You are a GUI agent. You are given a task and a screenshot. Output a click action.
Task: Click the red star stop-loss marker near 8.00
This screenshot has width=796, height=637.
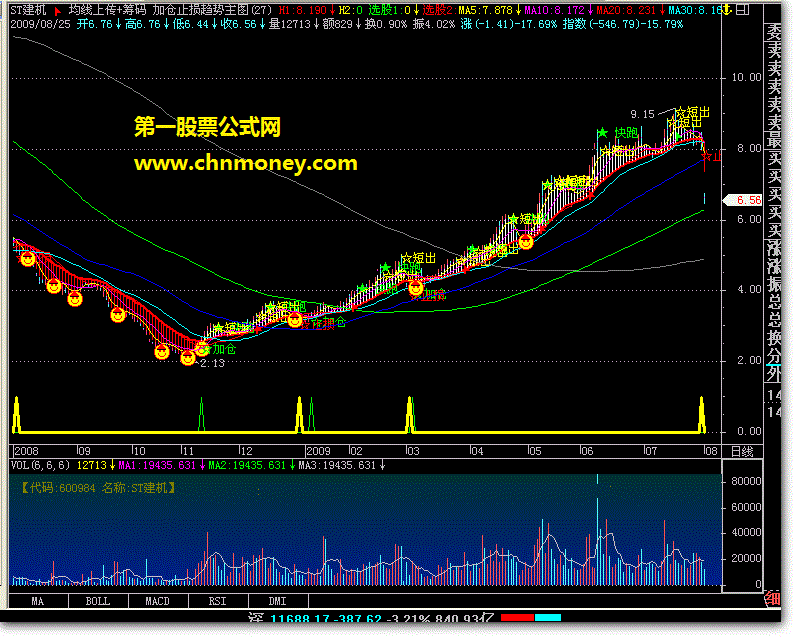point(707,156)
